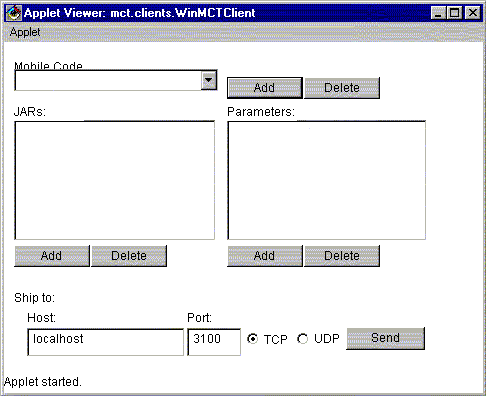This screenshot has width=486, height=396.
Task: Click the 'Parameters:' label
Action: [x=261, y=112]
